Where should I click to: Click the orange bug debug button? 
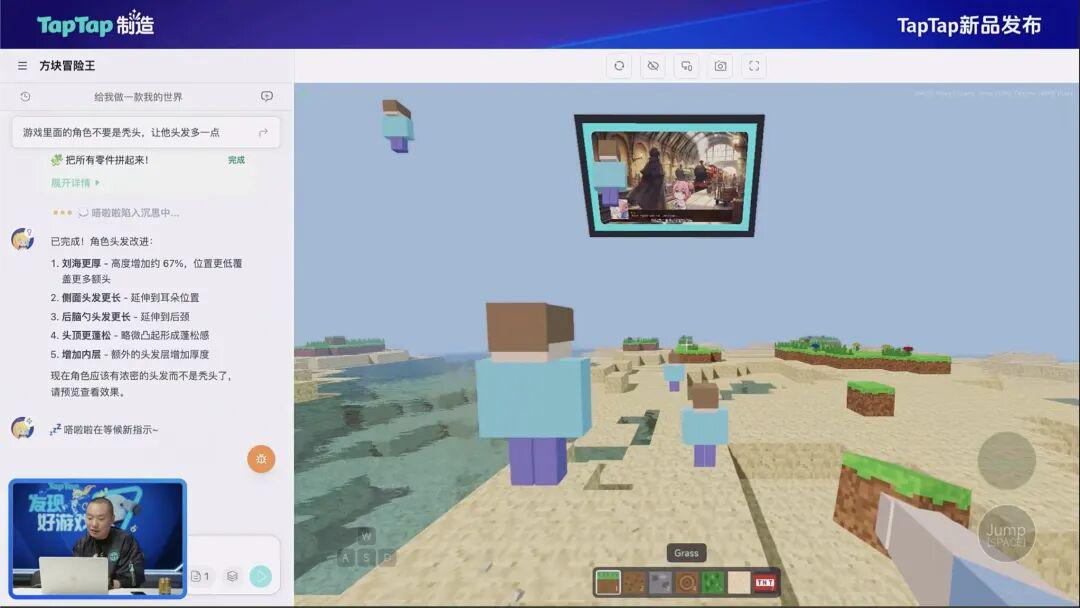click(x=261, y=459)
